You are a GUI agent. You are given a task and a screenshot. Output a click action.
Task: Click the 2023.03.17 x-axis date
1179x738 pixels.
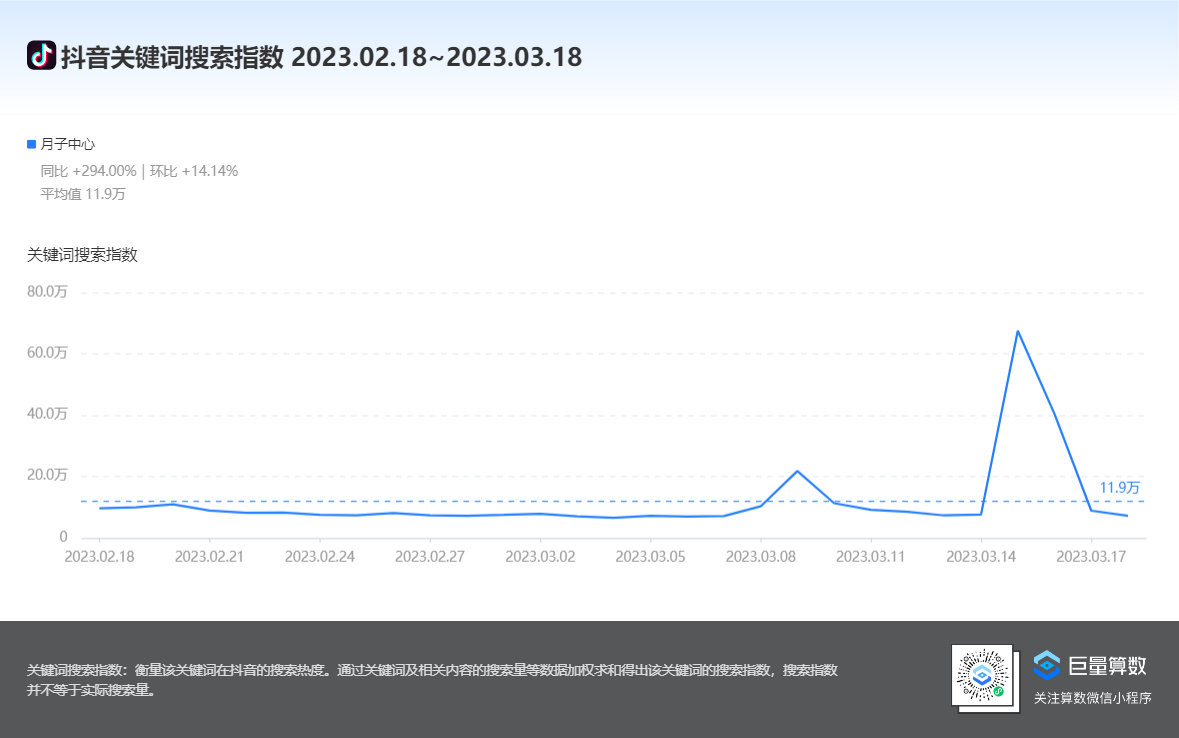(x=1091, y=557)
